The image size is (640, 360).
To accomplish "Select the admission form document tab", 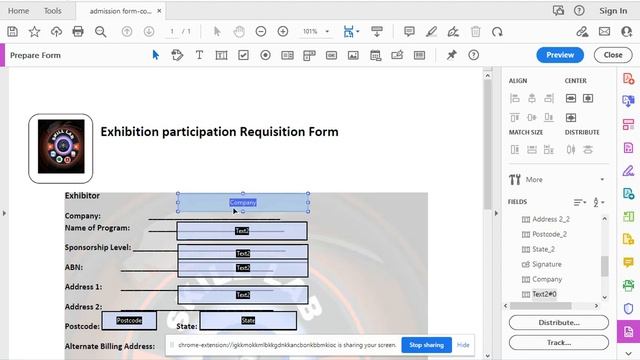I will click(x=120, y=11).
